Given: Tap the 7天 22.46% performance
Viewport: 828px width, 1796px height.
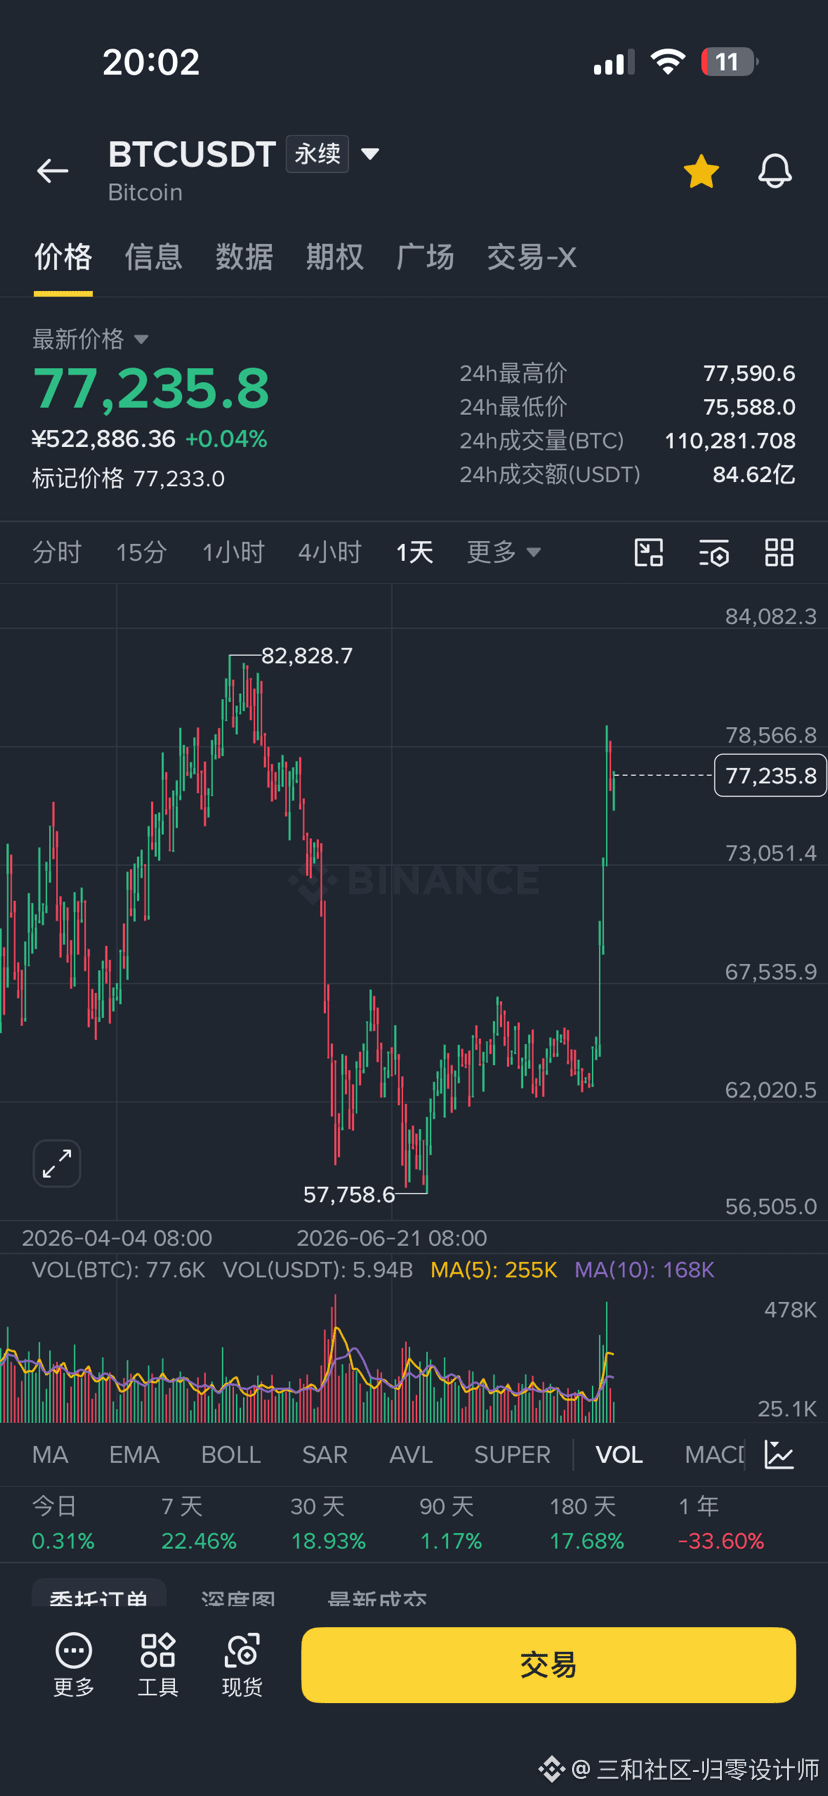Looking at the screenshot, I should [x=199, y=1523].
